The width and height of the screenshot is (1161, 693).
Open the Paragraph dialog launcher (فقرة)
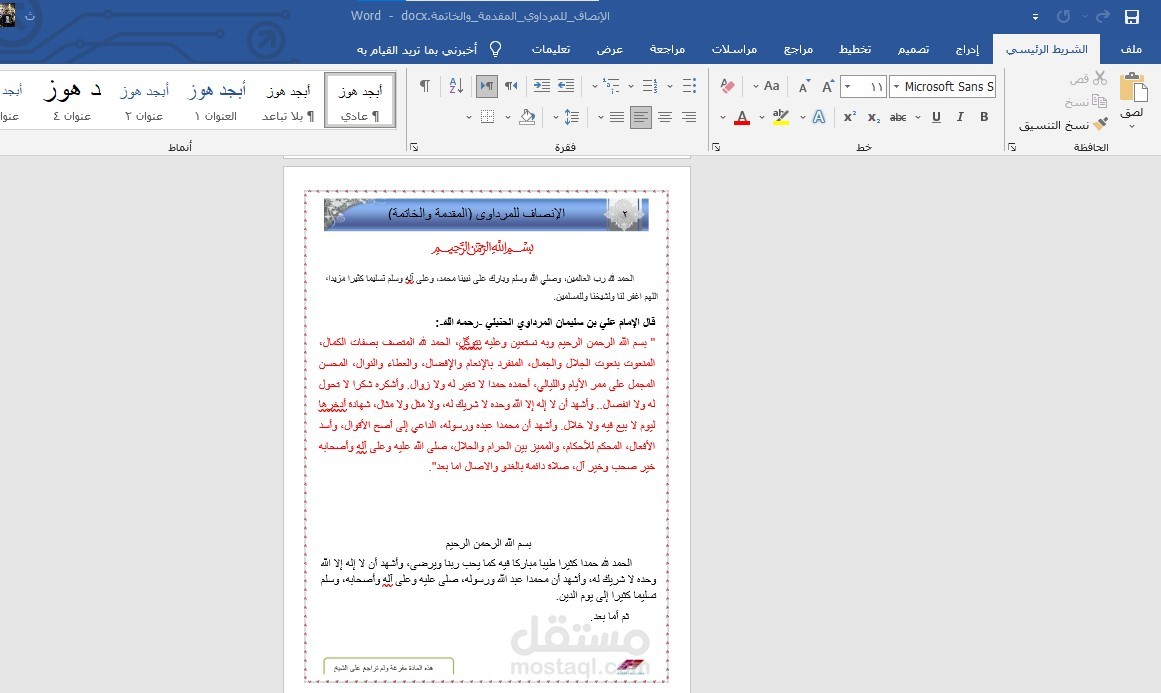tap(414, 147)
